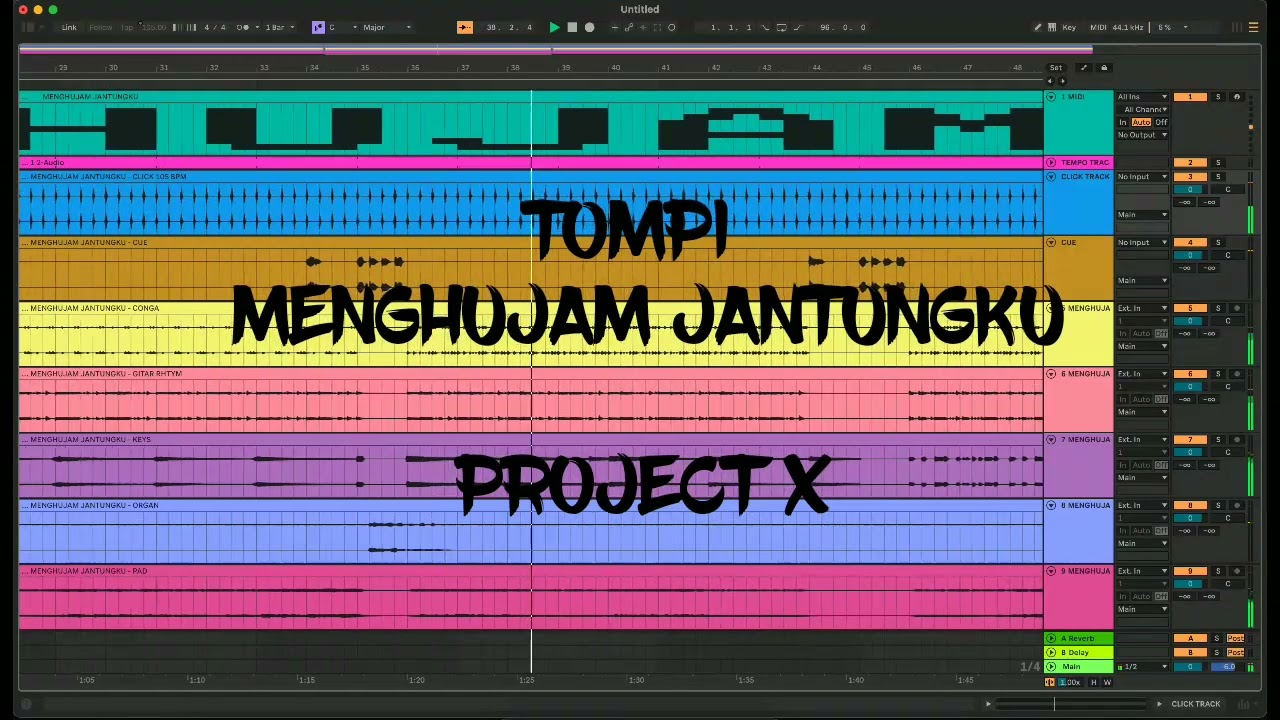Collapse the CUE track fold arrow
The width and height of the screenshot is (1280, 720).
[1051, 242]
